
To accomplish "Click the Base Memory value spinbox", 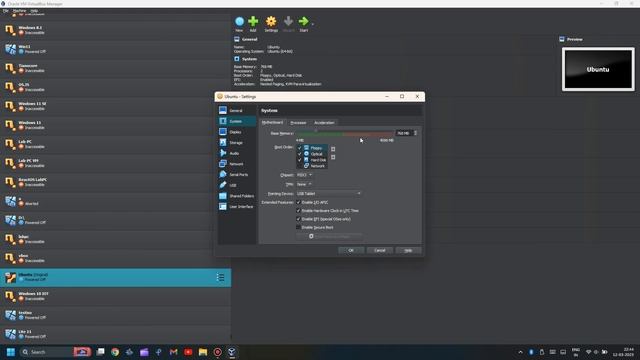I will (x=404, y=133).
